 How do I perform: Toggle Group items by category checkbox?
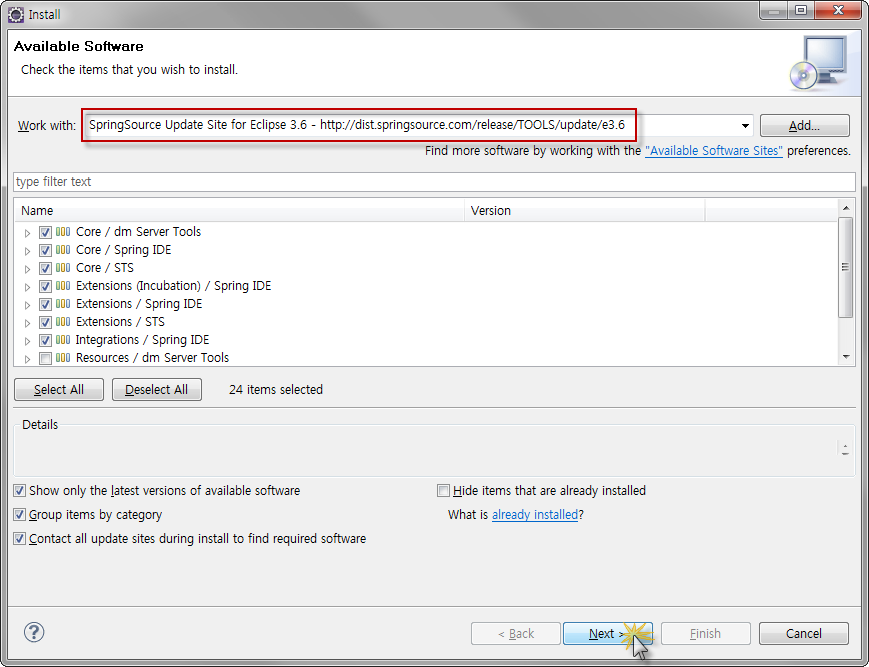(19, 515)
